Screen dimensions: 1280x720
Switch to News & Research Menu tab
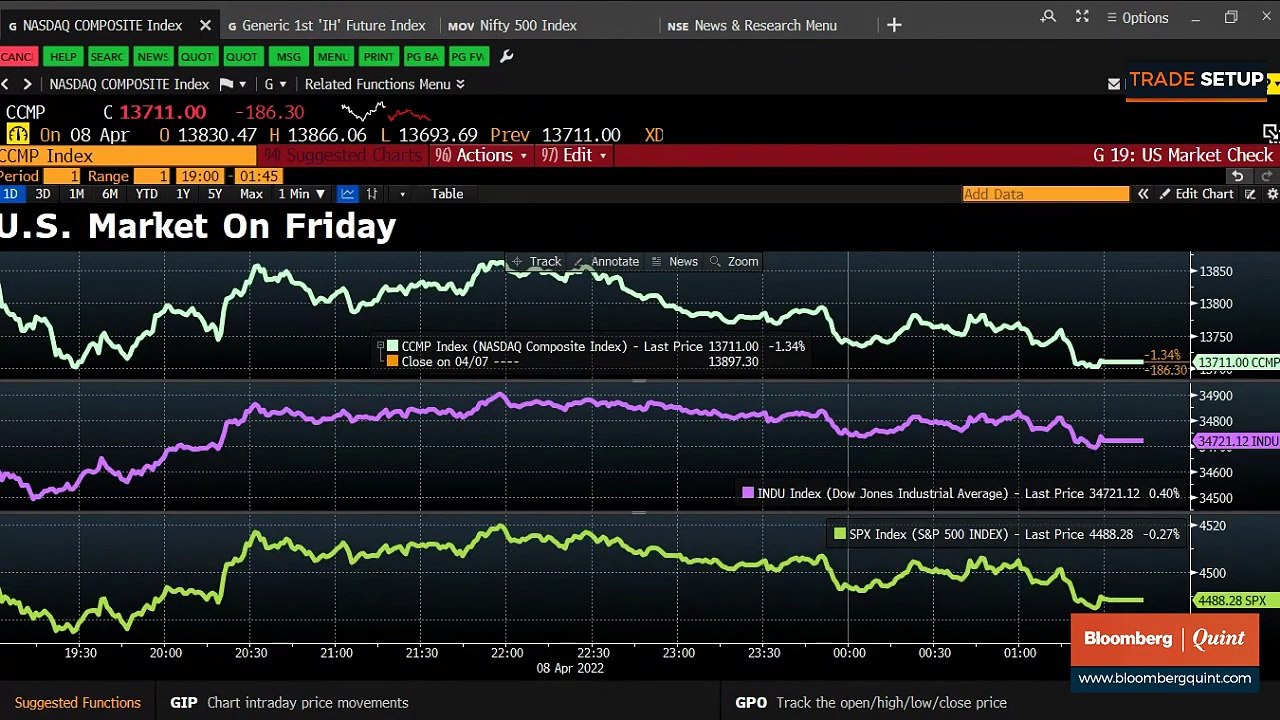pos(752,25)
